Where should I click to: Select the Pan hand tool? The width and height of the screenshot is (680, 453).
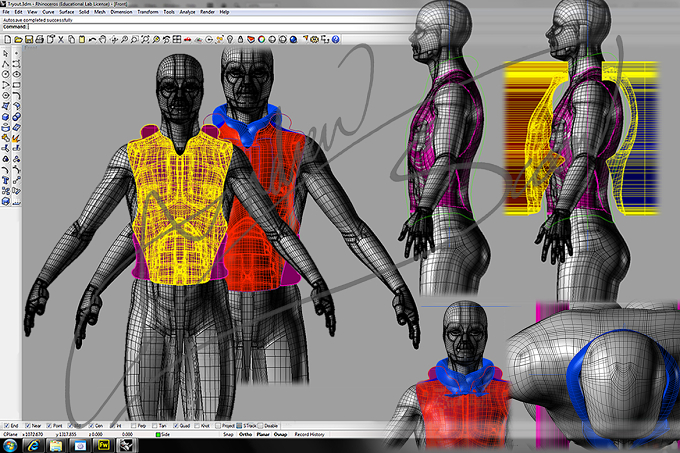coord(103,39)
